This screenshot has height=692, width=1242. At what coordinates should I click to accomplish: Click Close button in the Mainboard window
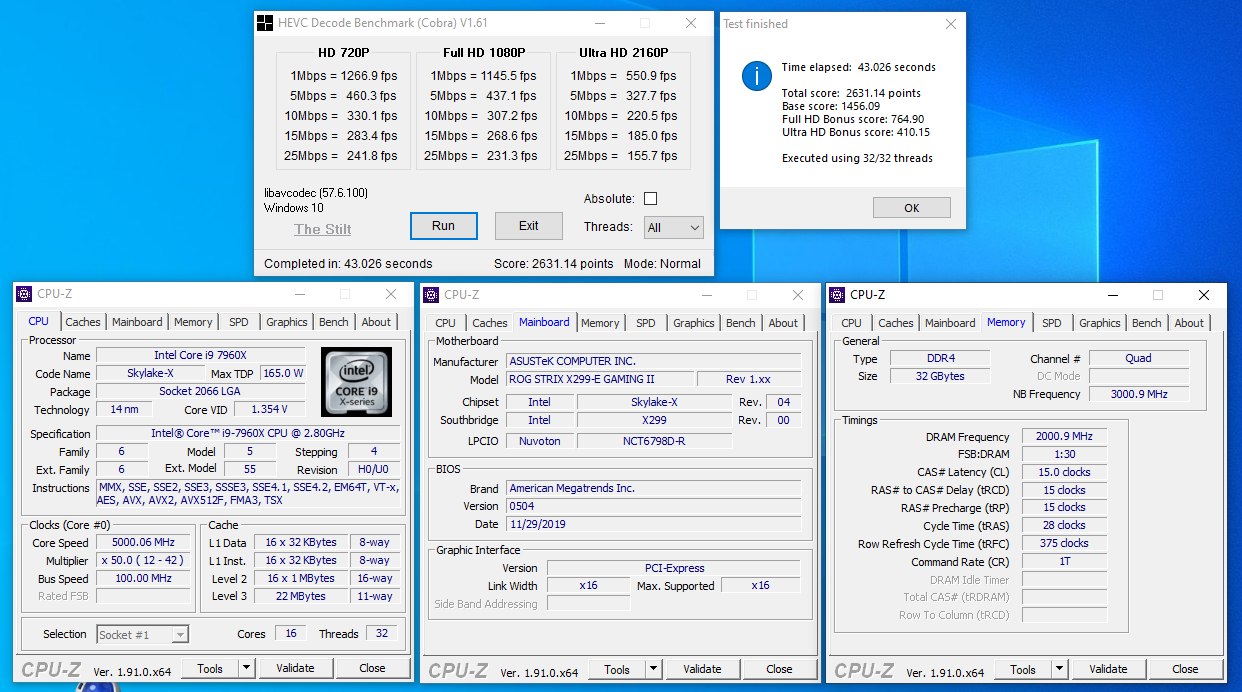[x=780, y=669]
